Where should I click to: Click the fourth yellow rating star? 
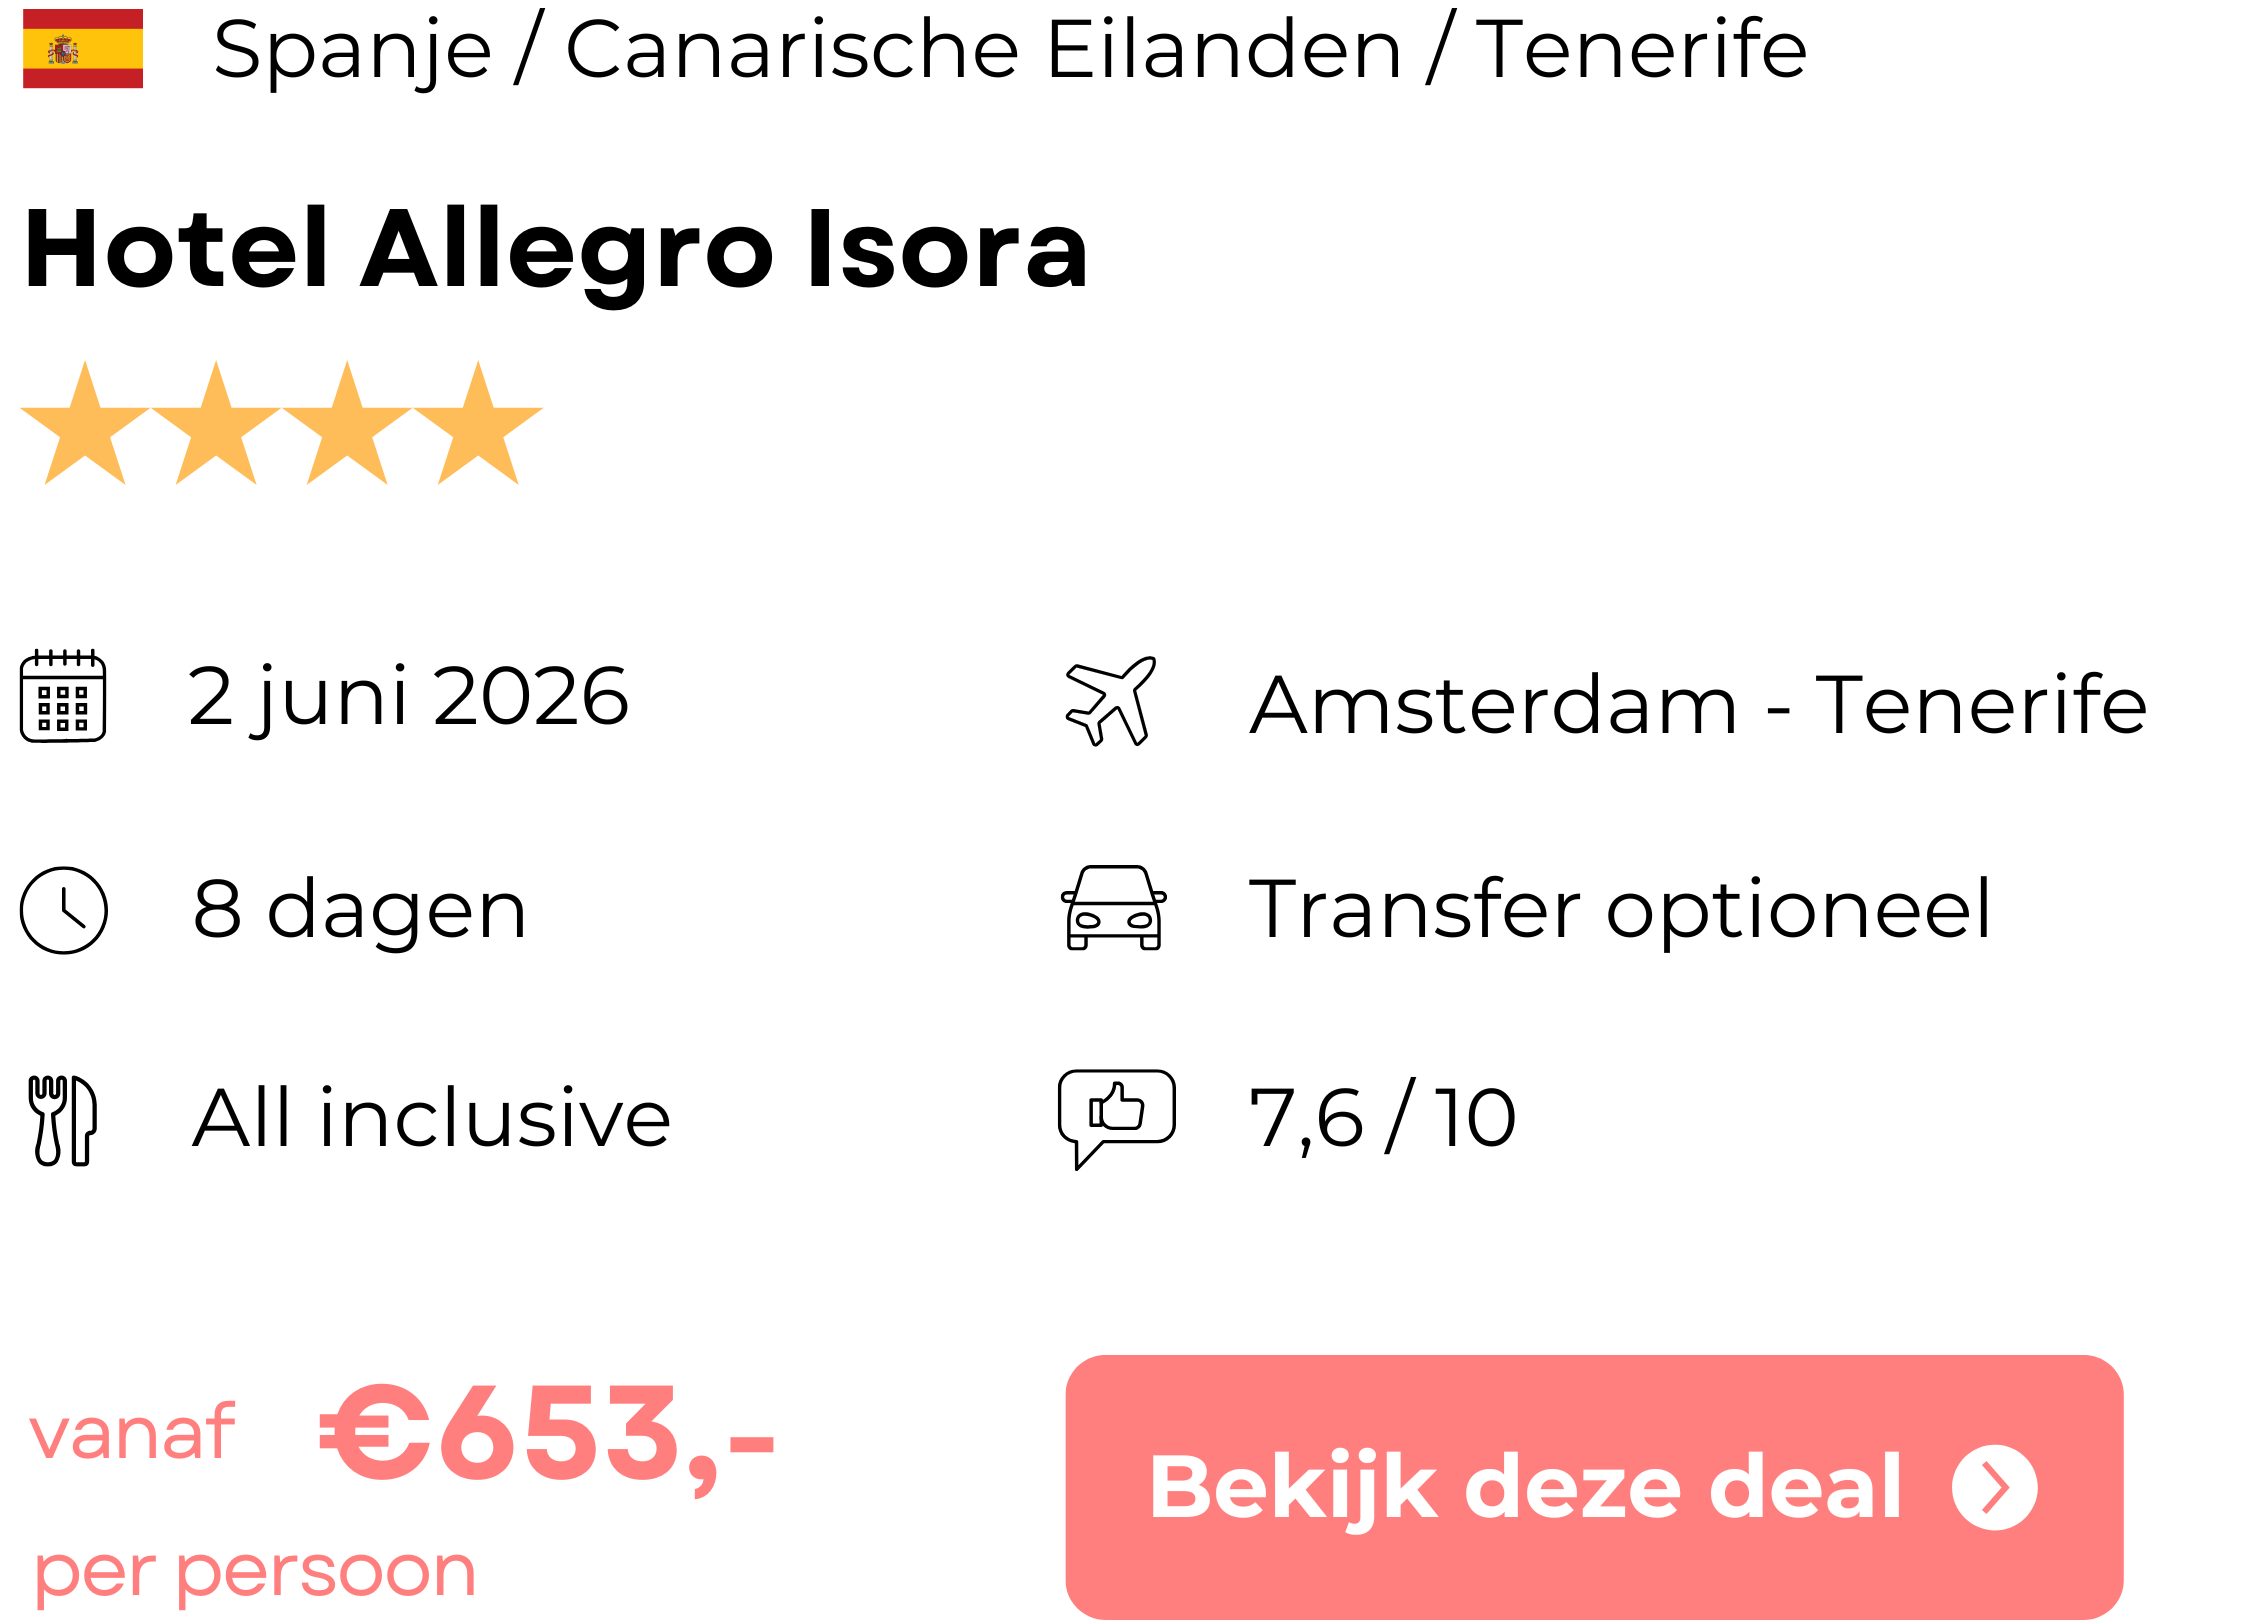click(x=478, y=425)
